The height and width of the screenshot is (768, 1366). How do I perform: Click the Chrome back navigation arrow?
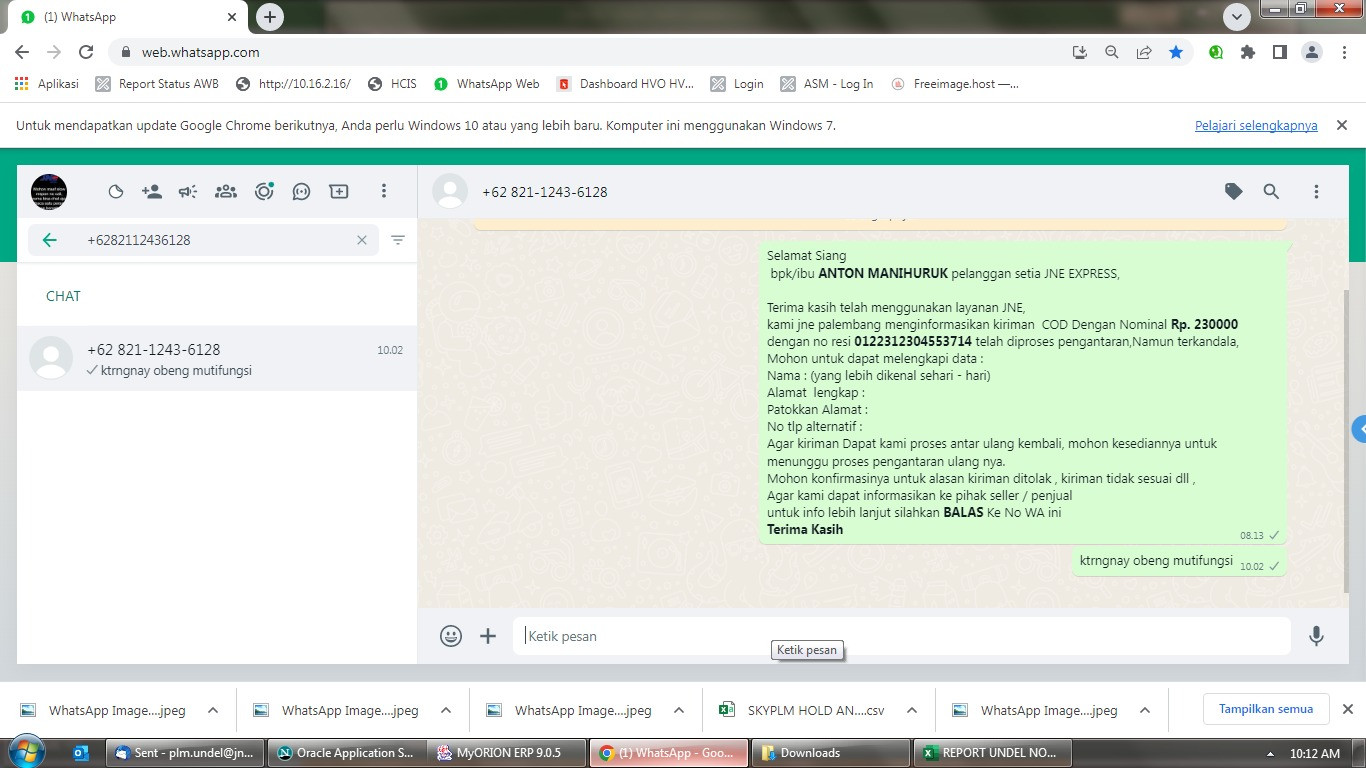(22, 52)
